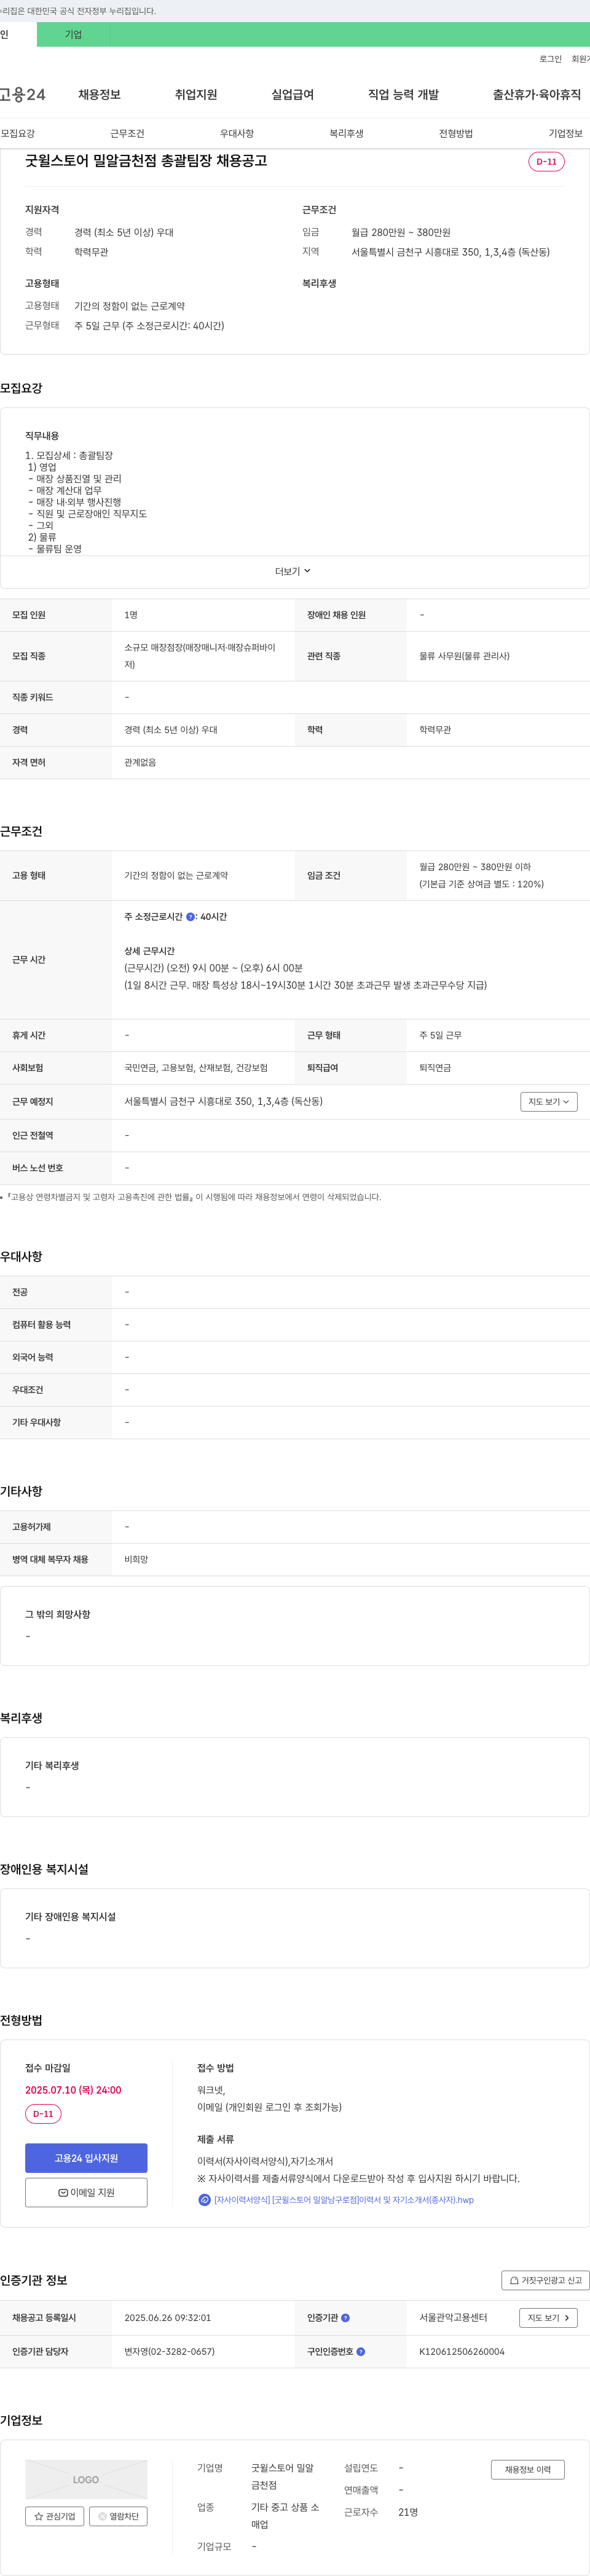Image resolution: width=590 pixels, height=2576 pixels.
Task: Click the contact 변자영(02-3282-0657)
Action: 170,2352
